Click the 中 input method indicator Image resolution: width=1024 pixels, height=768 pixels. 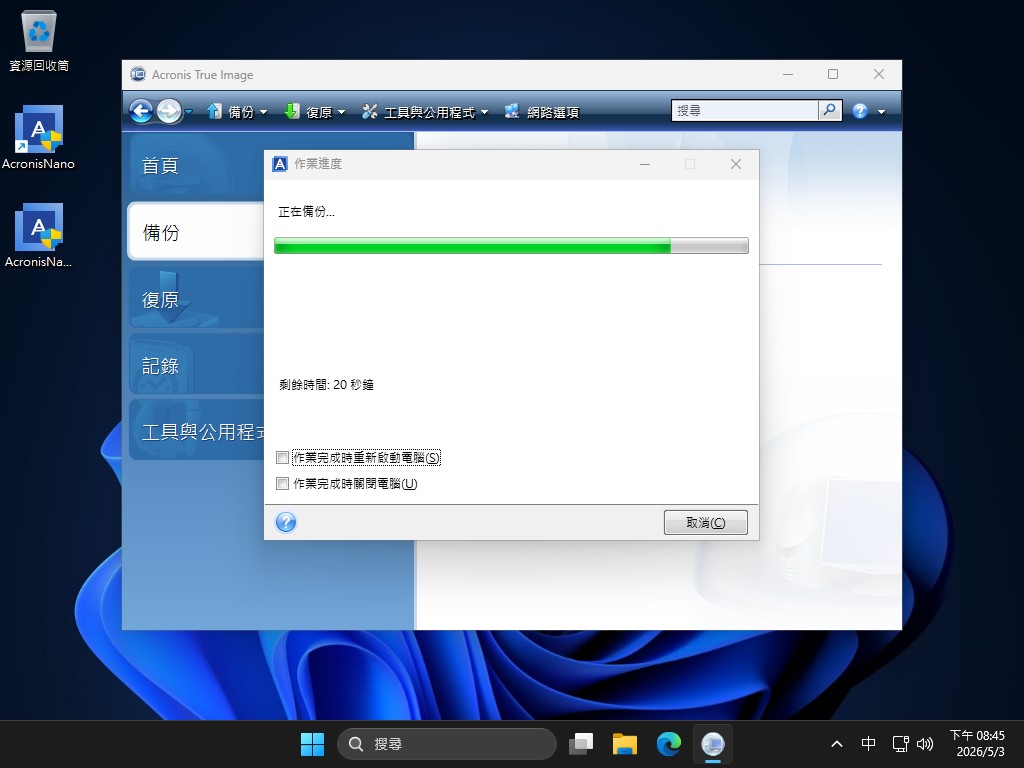click(x=868, y=744)
